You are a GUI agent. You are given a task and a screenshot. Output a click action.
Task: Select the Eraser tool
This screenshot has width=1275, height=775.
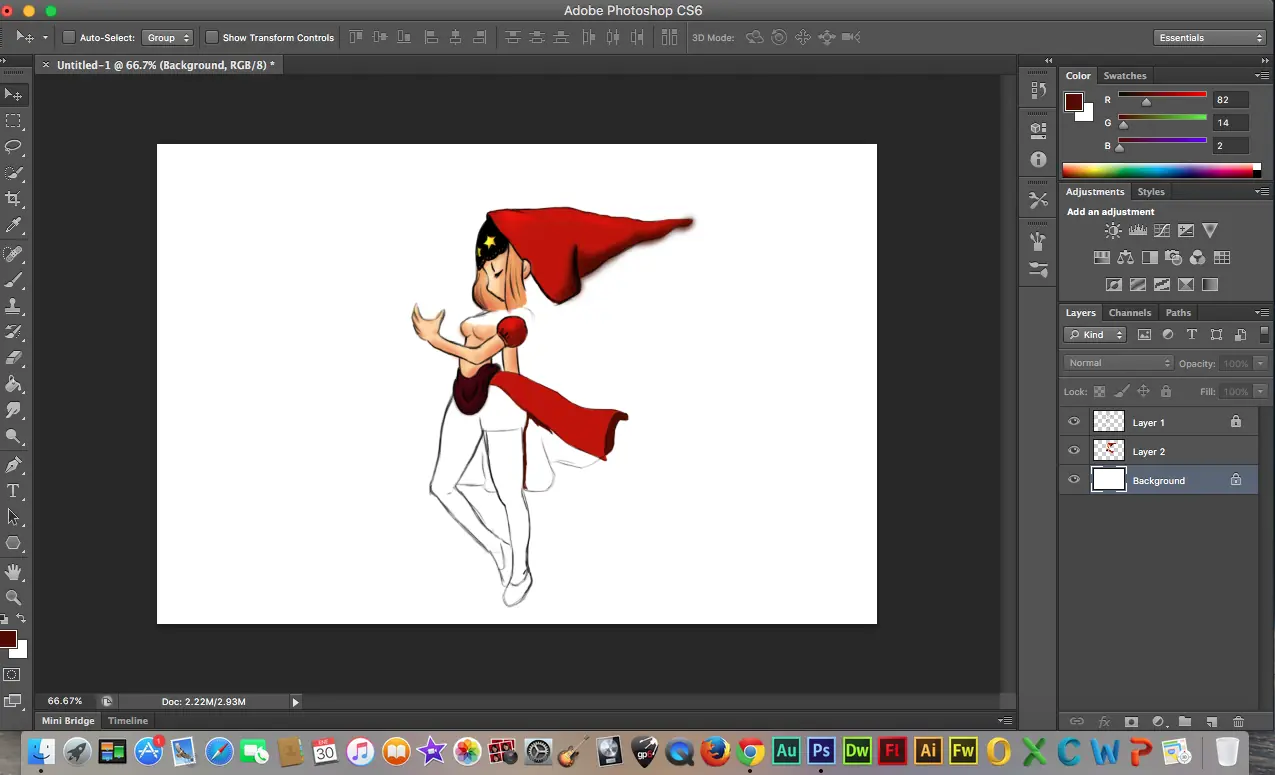[14, 357]
